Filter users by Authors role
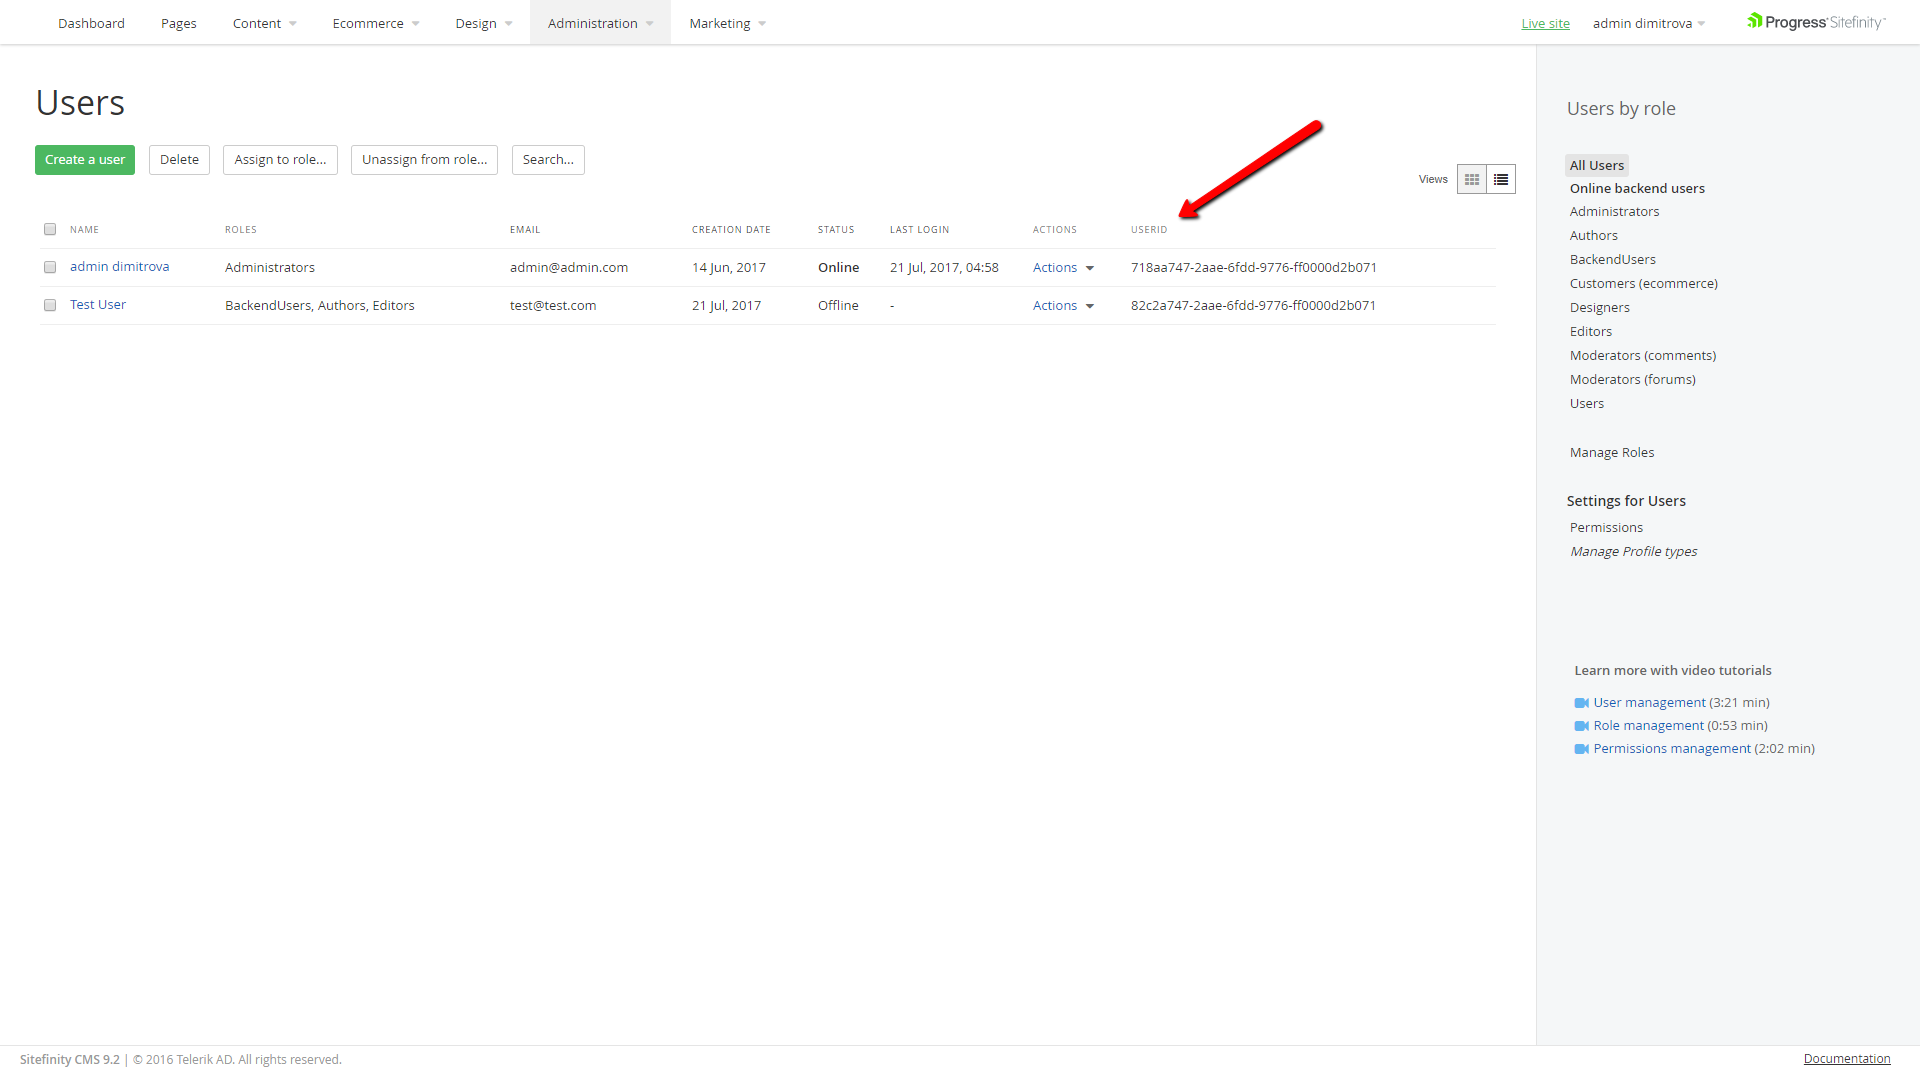1920x1070 pixels. [x=1593, y=235]
